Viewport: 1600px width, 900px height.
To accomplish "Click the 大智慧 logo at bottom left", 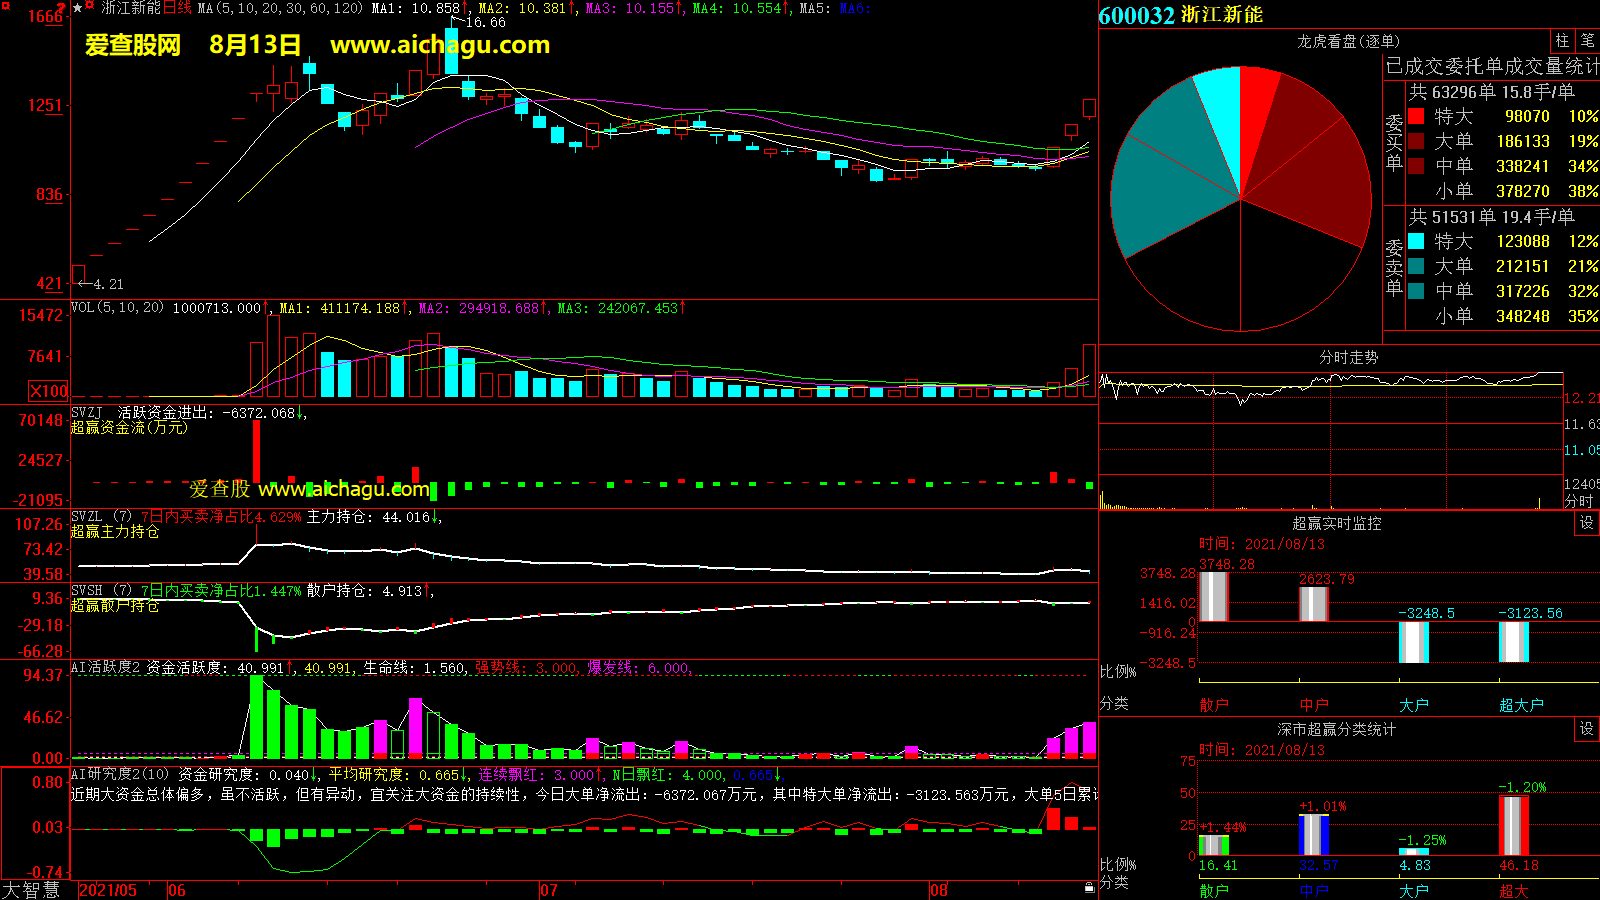I will pyautogui.click(x=31, y=890).
